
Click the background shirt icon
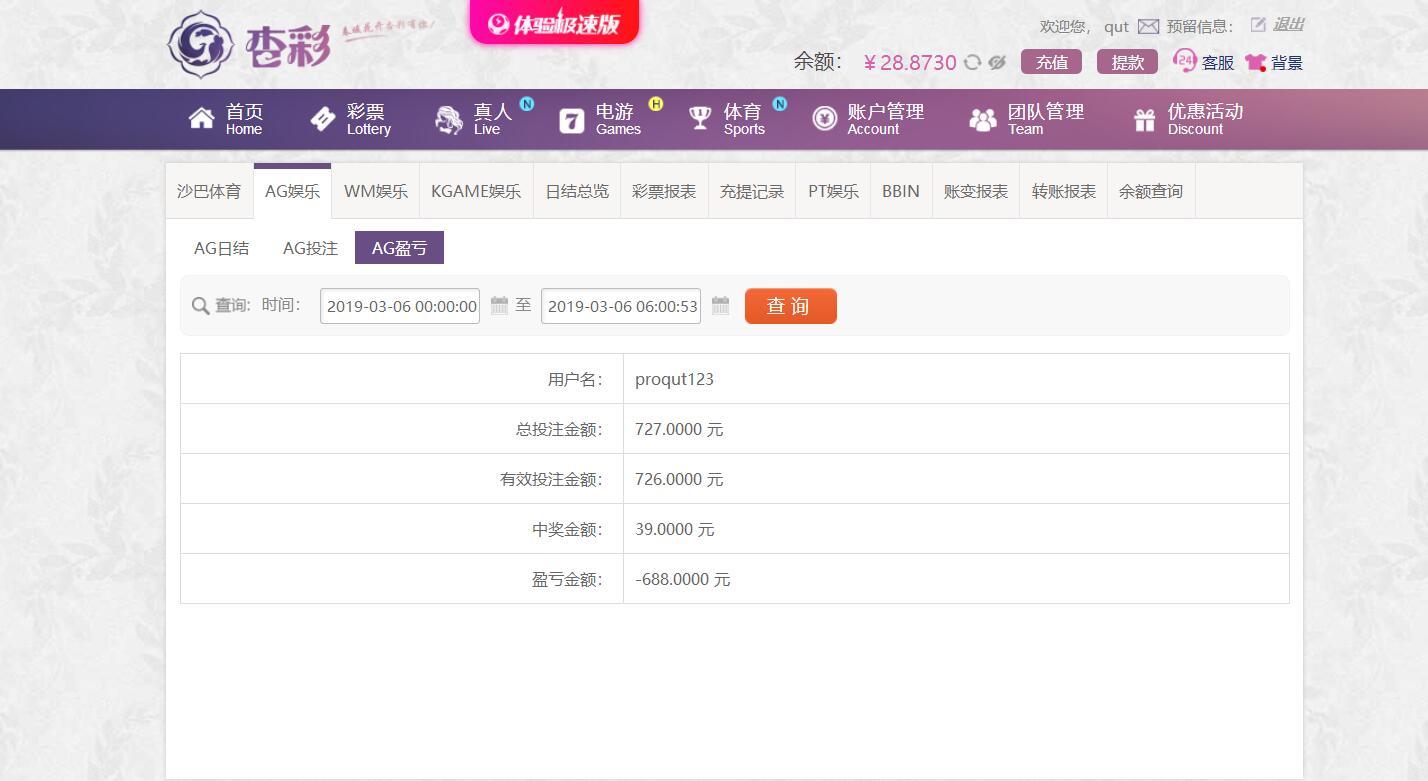click(1257, 63)
